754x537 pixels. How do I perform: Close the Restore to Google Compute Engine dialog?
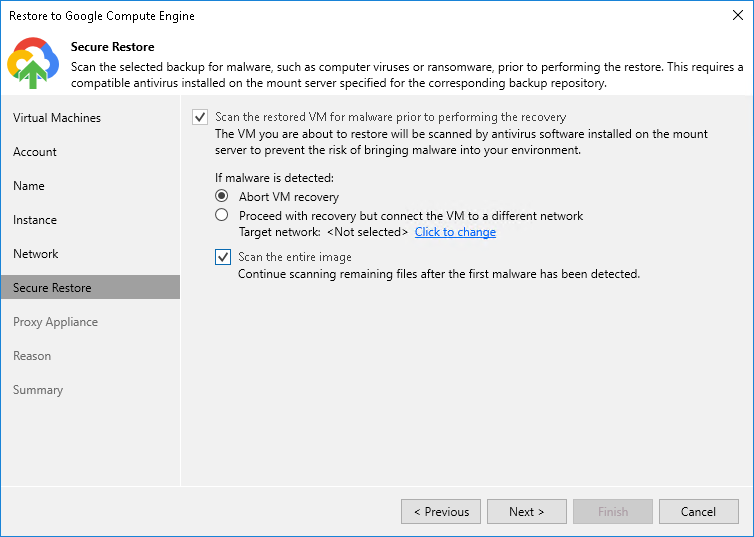click(735, 15)
